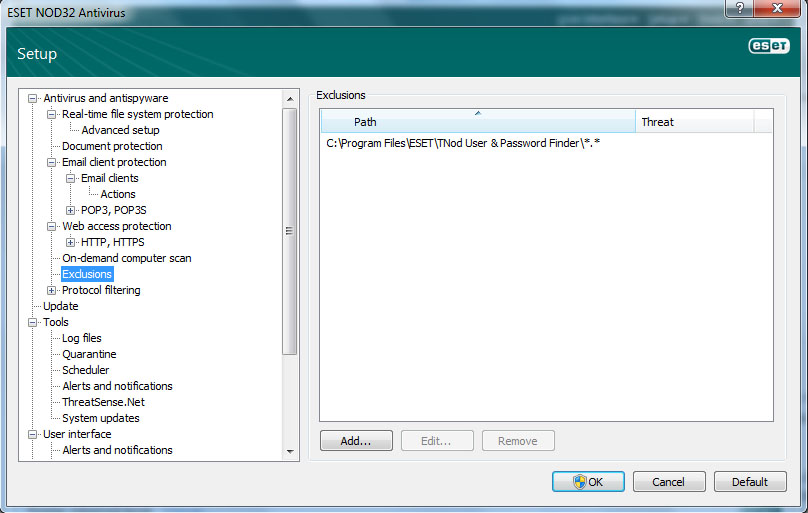Open Scheduler settings
This screenshot has width=808, height=513.
click(x=86, y=370)
